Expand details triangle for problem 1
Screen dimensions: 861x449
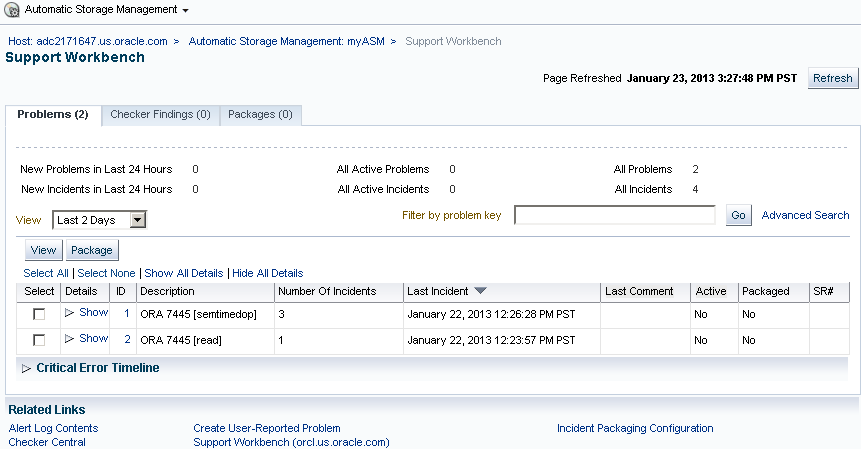[69, 313]
